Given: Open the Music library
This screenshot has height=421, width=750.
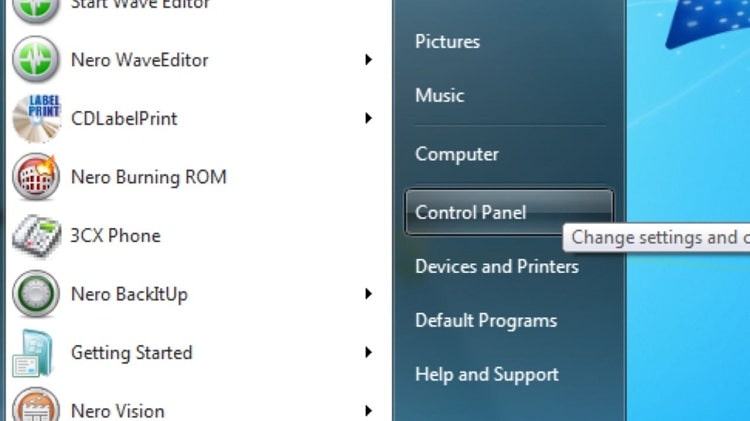Looking at the screenshot, I should (440, 95).
